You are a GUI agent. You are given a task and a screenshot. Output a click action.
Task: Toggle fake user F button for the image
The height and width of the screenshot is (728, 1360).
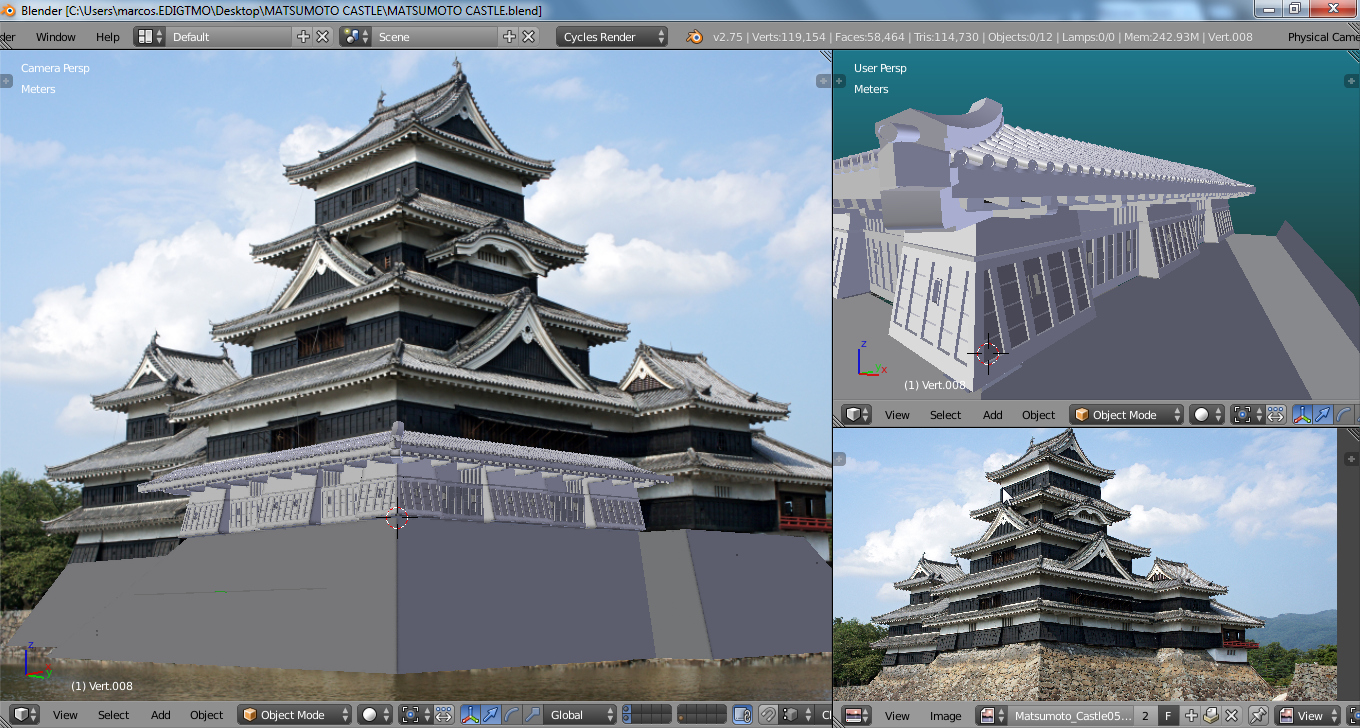(1168, 715)
